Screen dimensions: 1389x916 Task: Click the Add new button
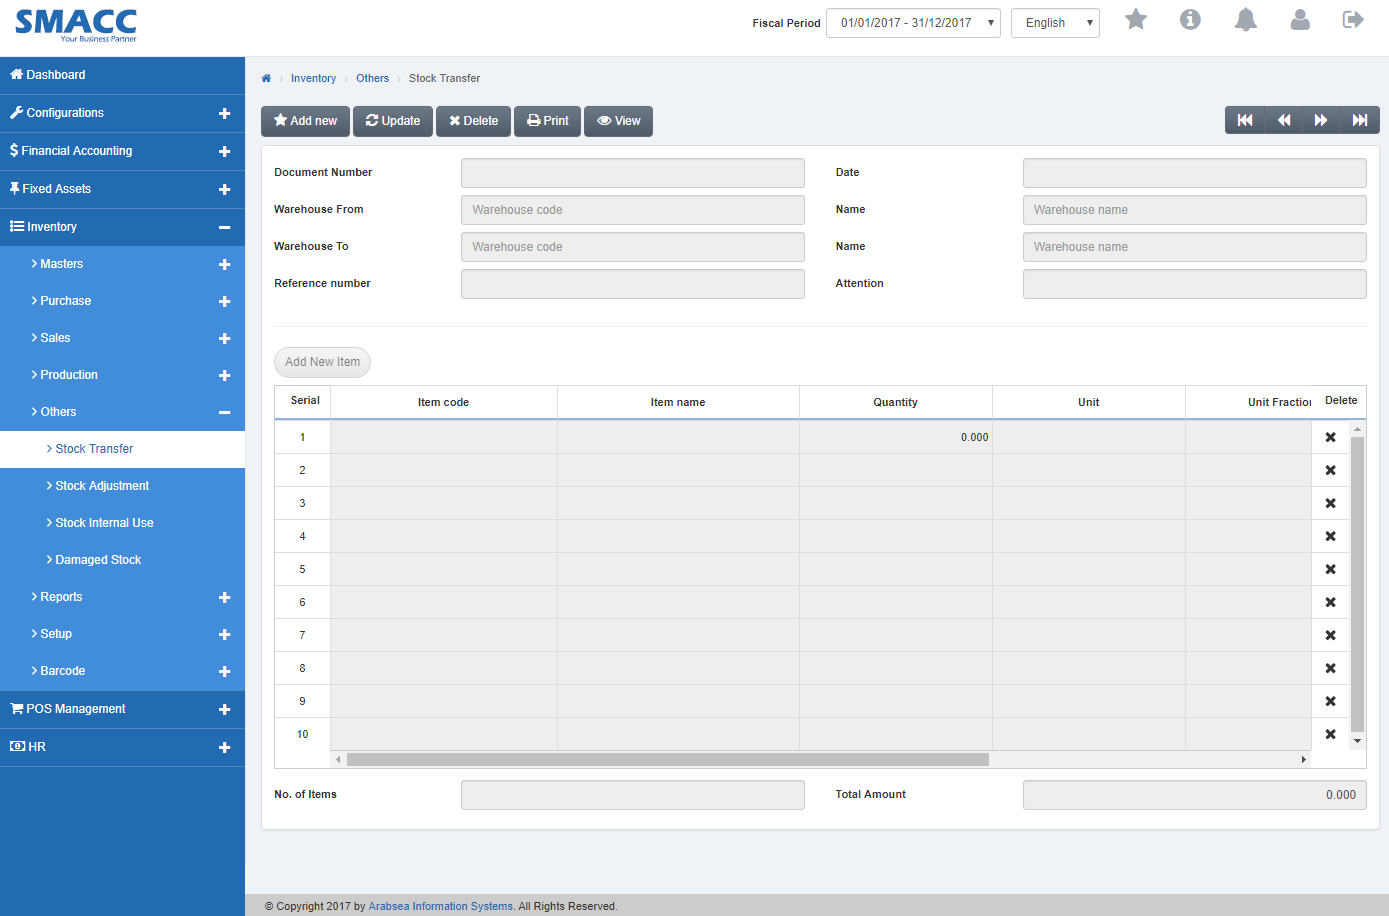[305, 120]
